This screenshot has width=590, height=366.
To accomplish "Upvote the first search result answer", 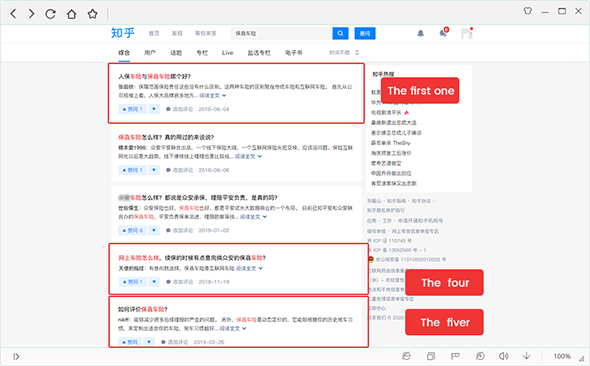I will 133,109.
